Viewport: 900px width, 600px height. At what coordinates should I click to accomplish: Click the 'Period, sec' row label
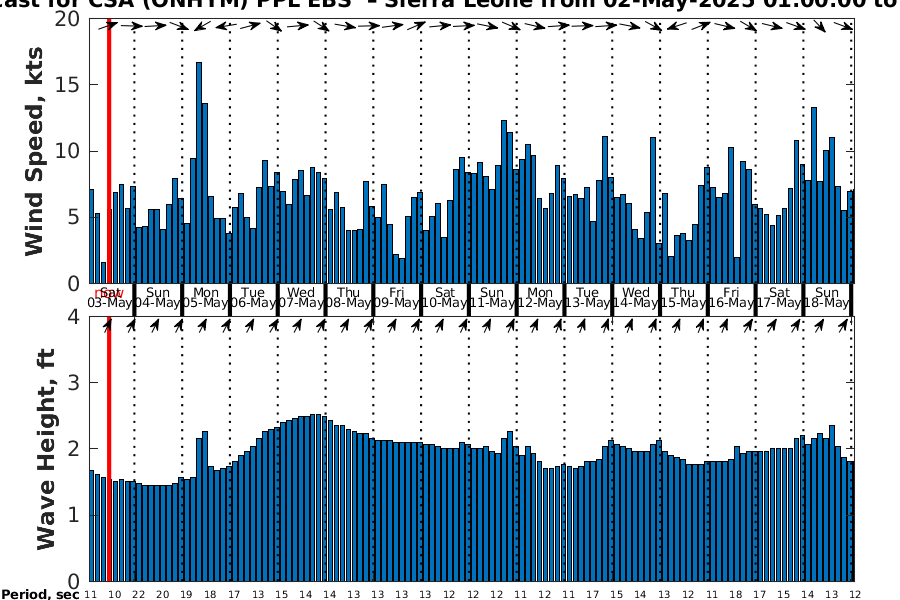(40, 594)
